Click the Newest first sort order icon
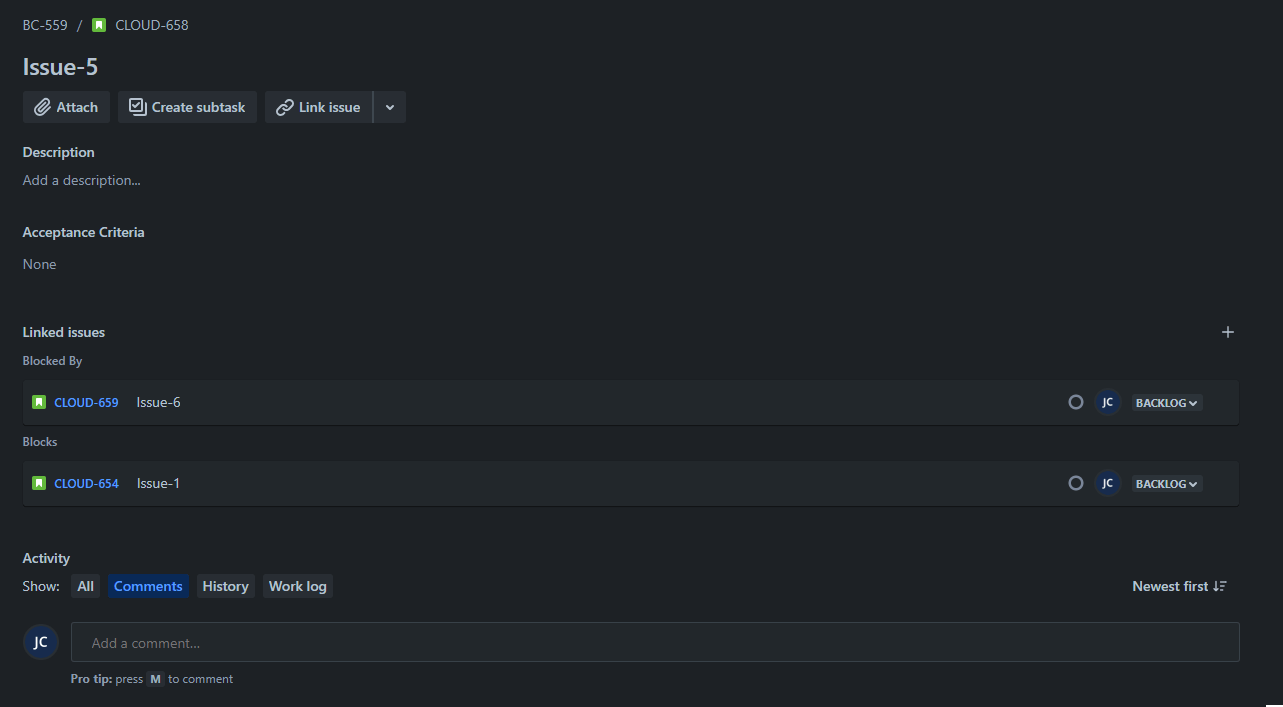The height and width of the screenshot is (707, 1283). (x=1220, y=586)
